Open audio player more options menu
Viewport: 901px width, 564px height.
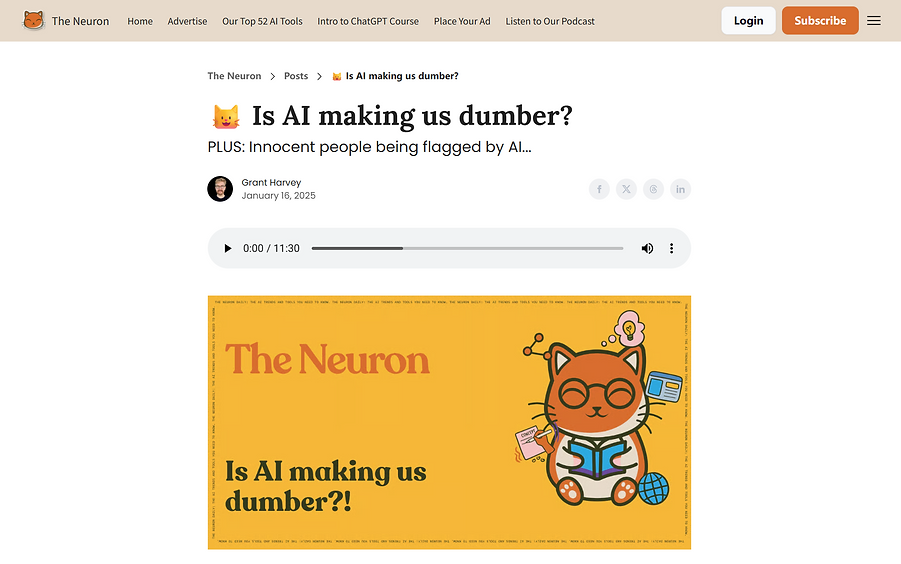coord(671,248)
